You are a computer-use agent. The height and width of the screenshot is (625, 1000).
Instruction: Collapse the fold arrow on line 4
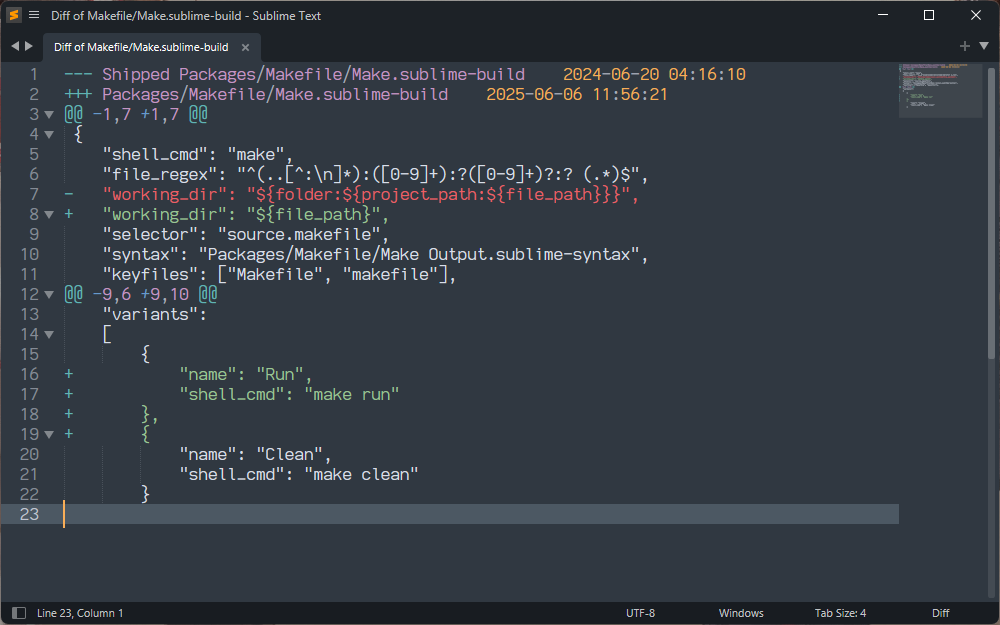click(49, 135)
